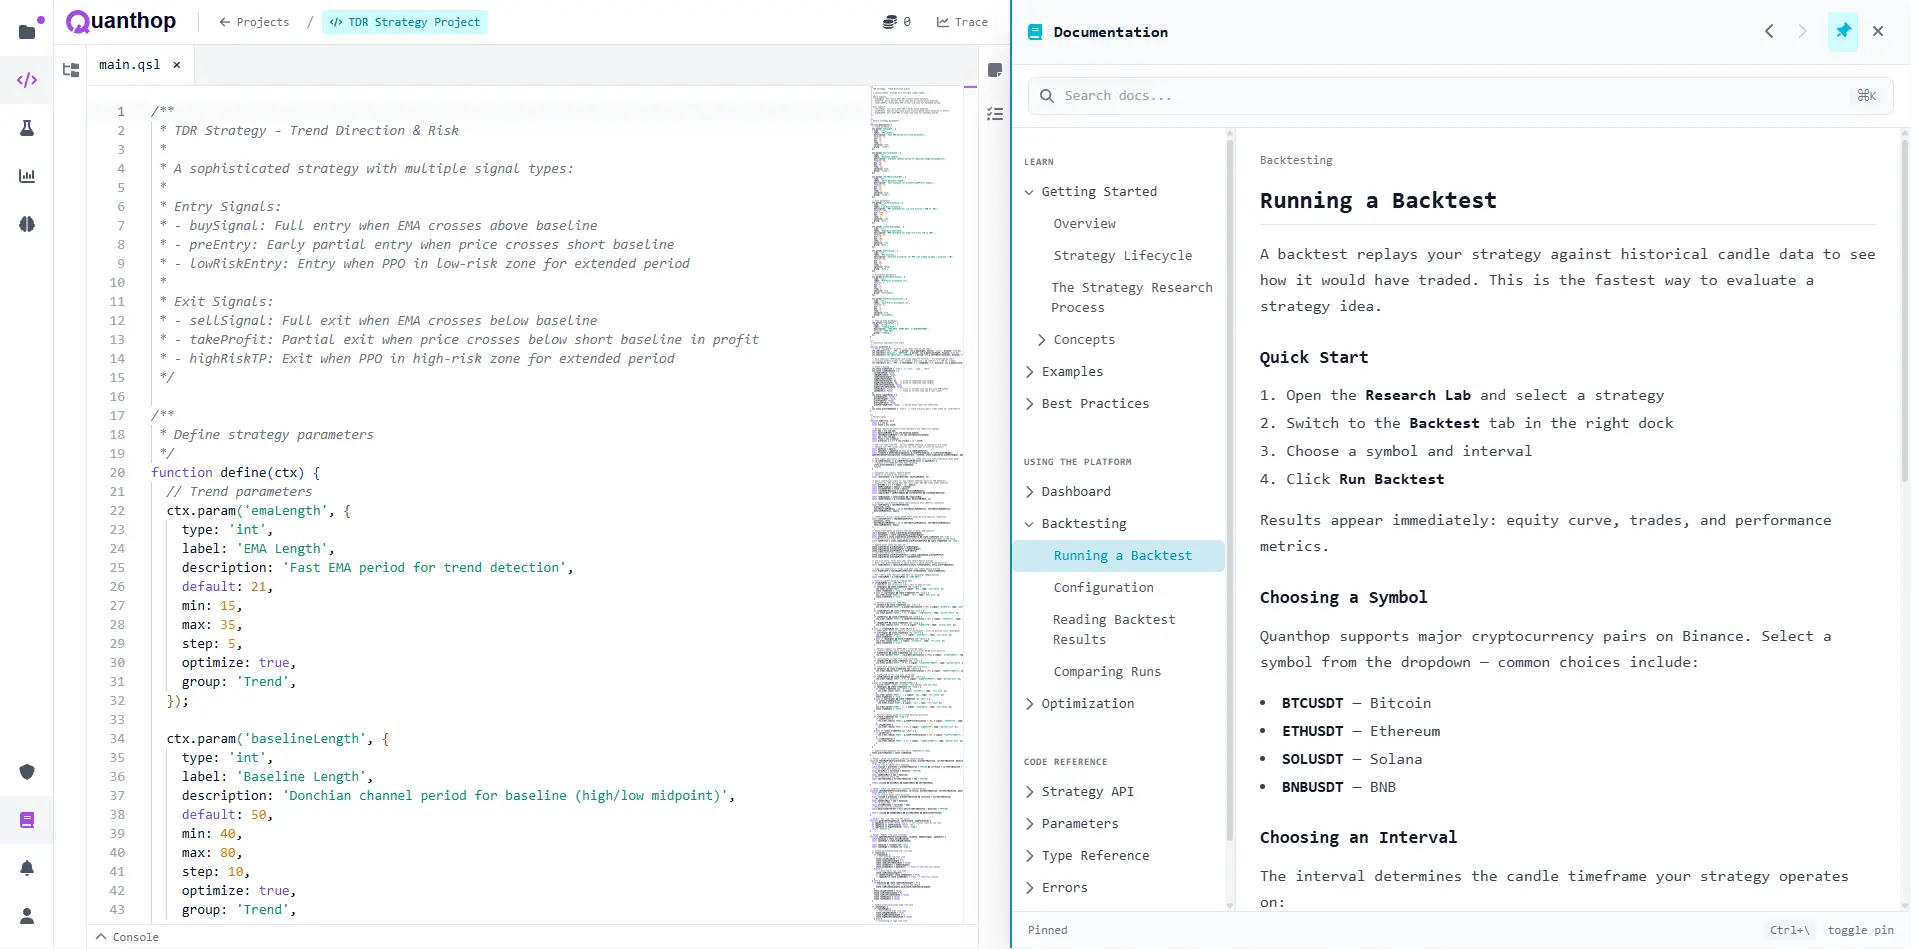Open the Configuration docs page
This screenshot has width=1911, height=949.
[x=1103, y=588]
